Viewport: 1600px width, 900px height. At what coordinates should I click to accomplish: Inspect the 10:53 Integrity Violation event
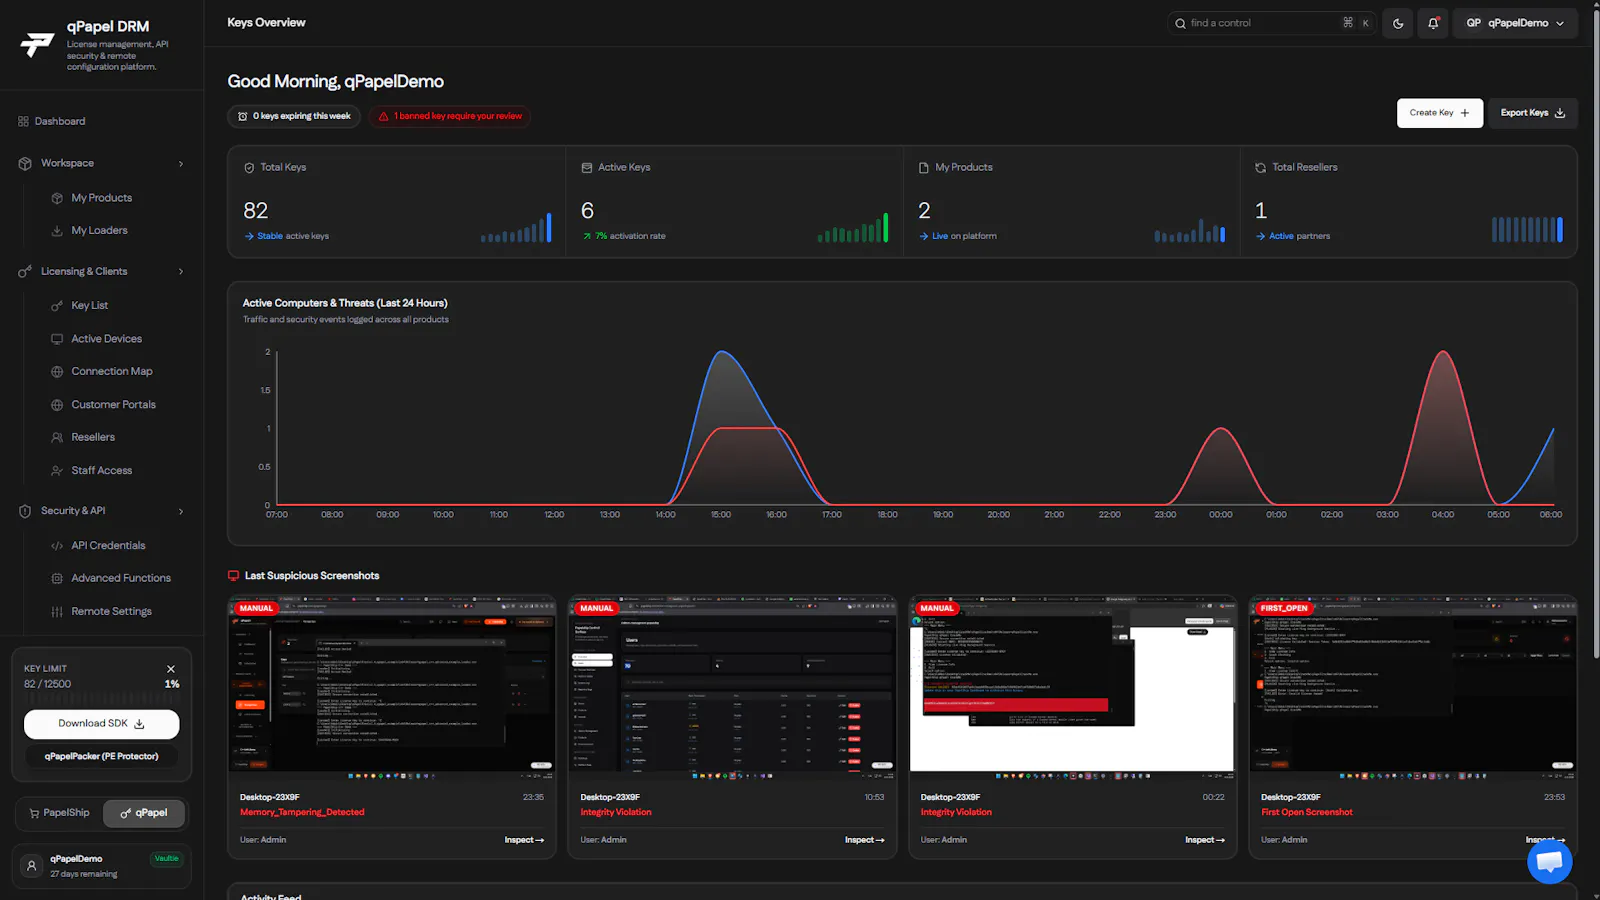(x=864, y=840)
